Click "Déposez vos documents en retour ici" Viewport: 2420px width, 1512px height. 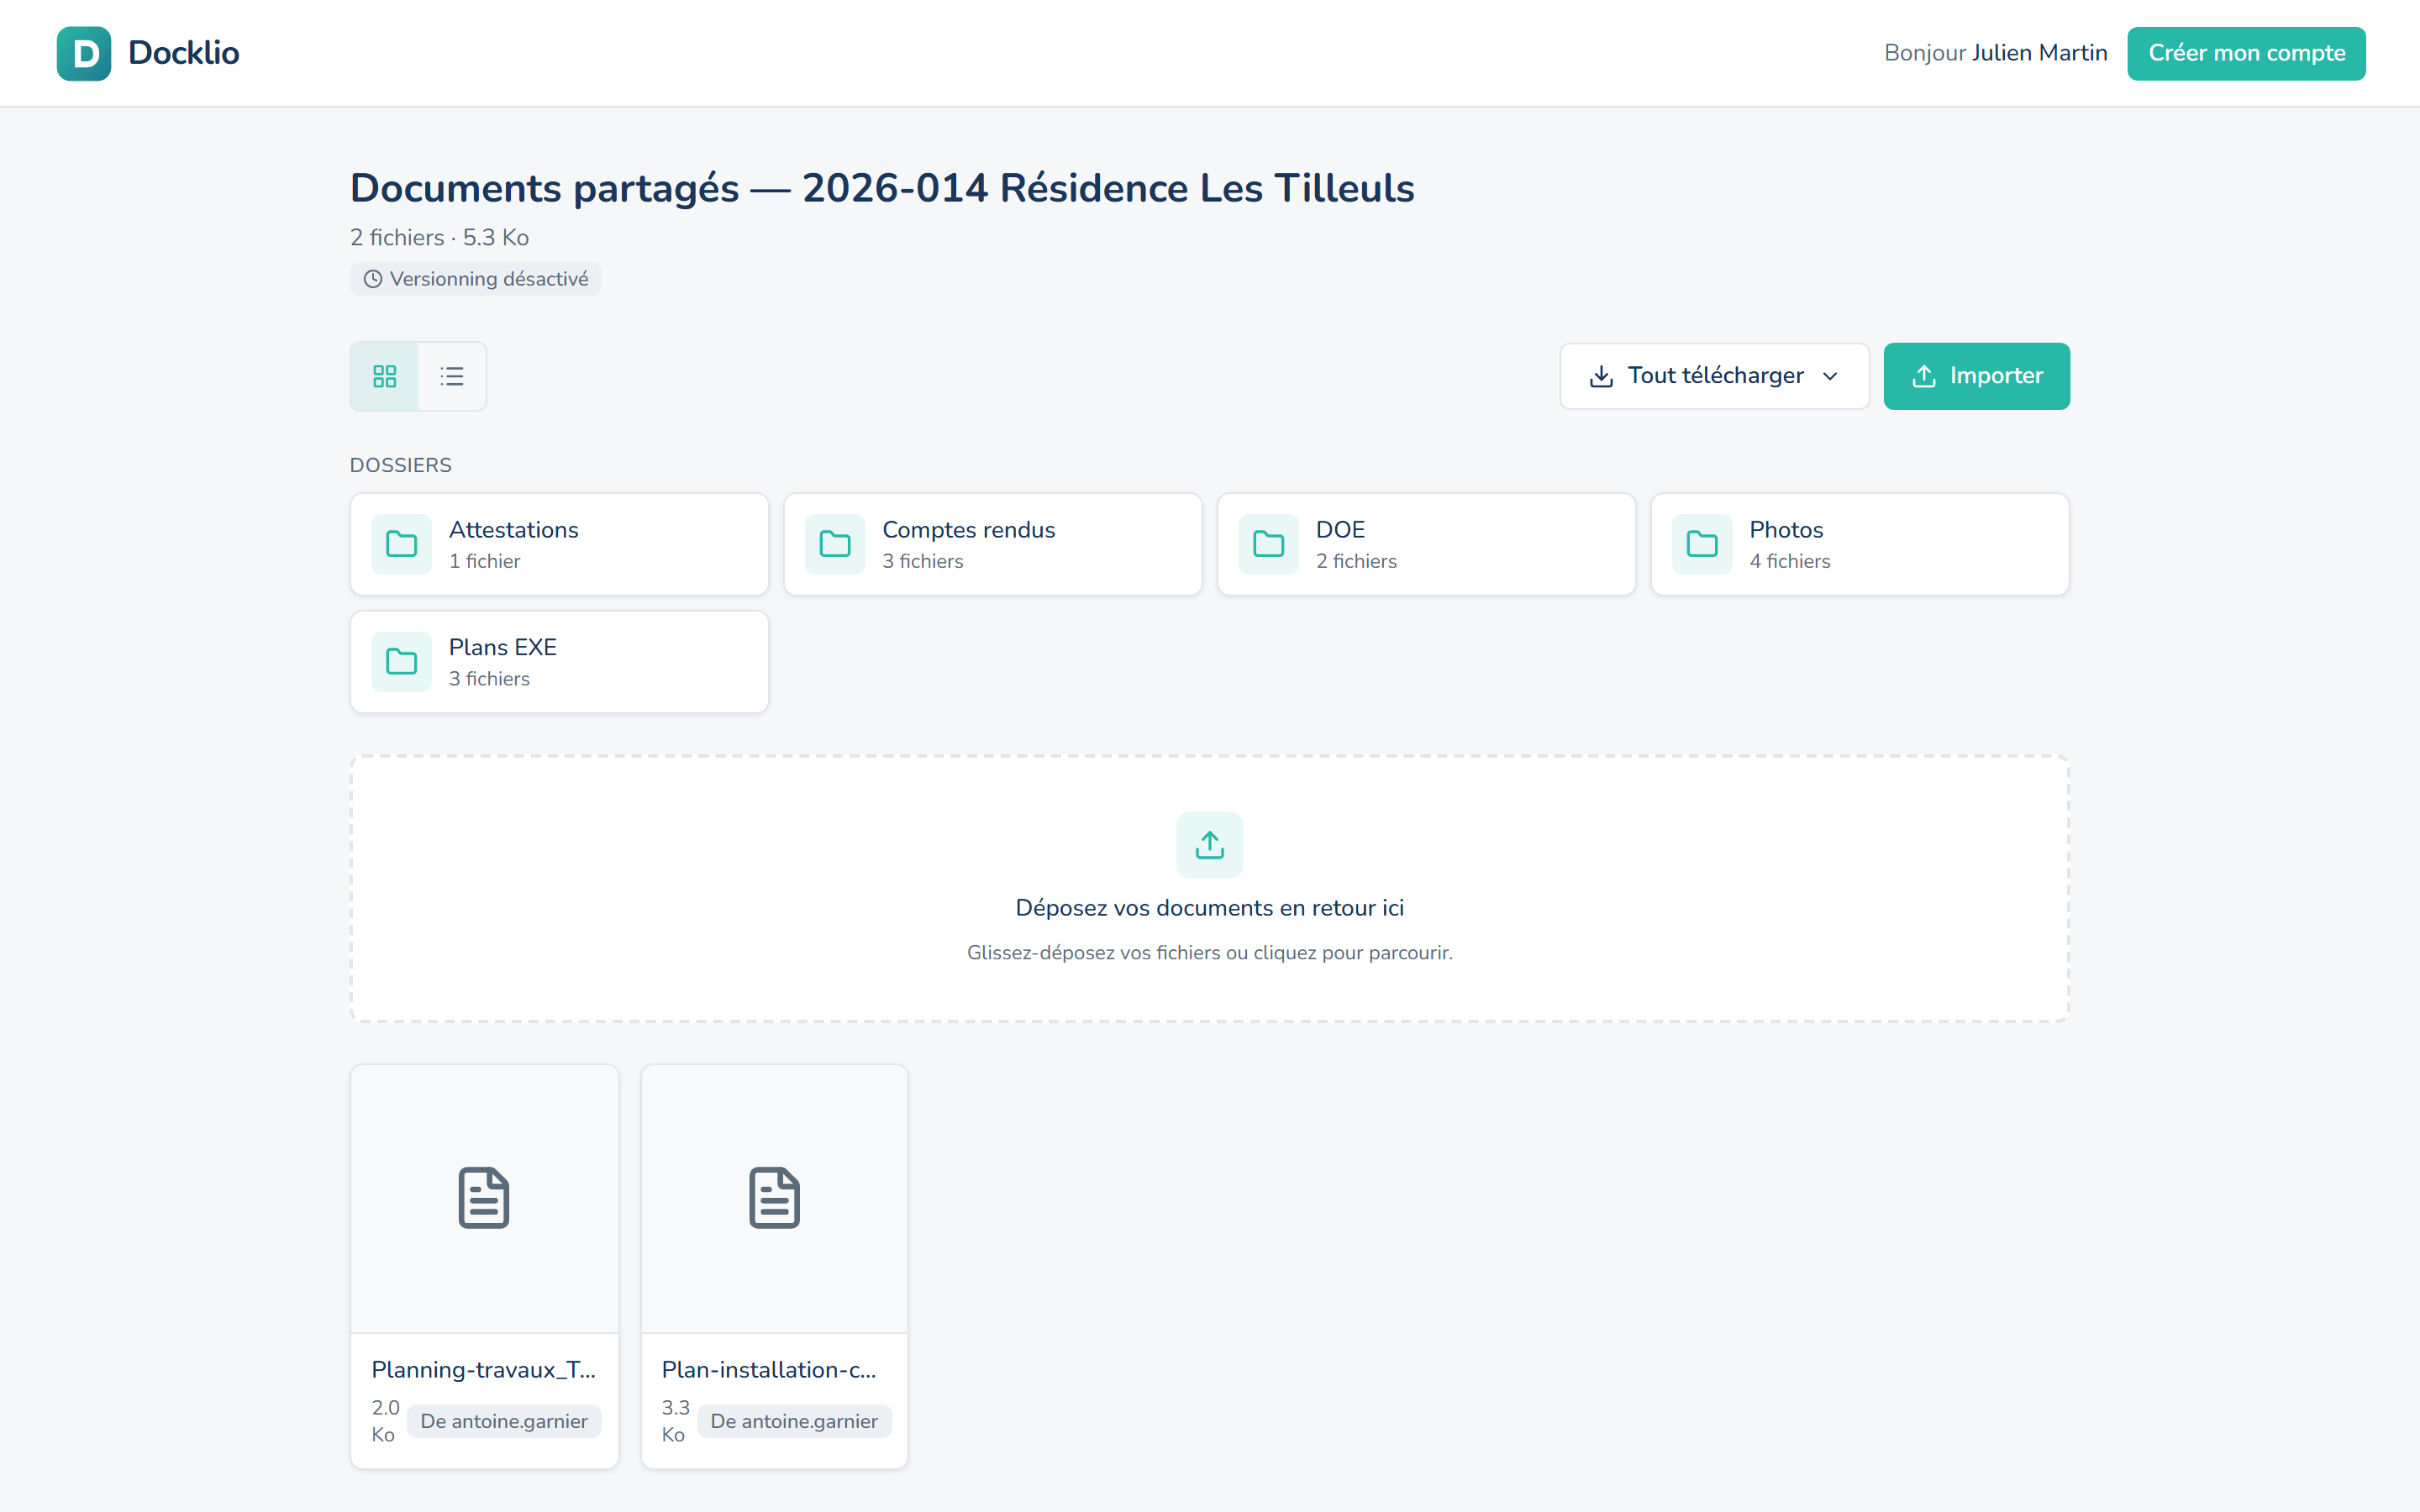tap(1210, 908)
